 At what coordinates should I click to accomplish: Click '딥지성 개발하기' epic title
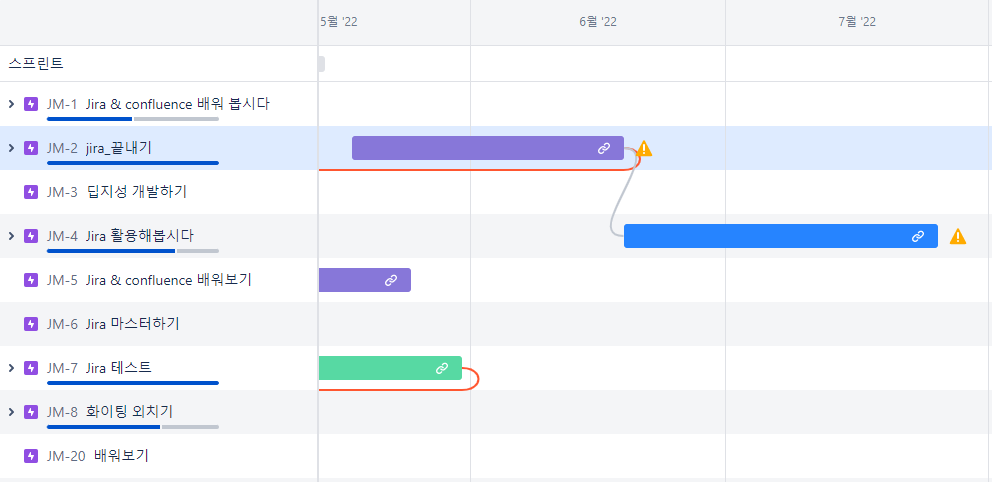tap(137, 192)
